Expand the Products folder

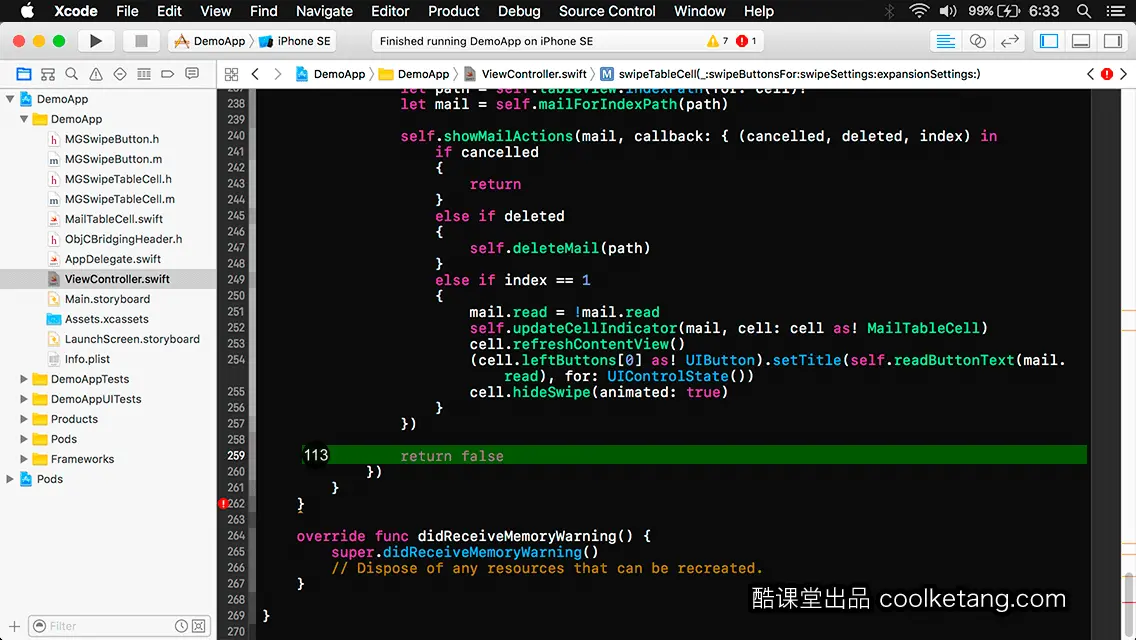(x=24, y=419)
